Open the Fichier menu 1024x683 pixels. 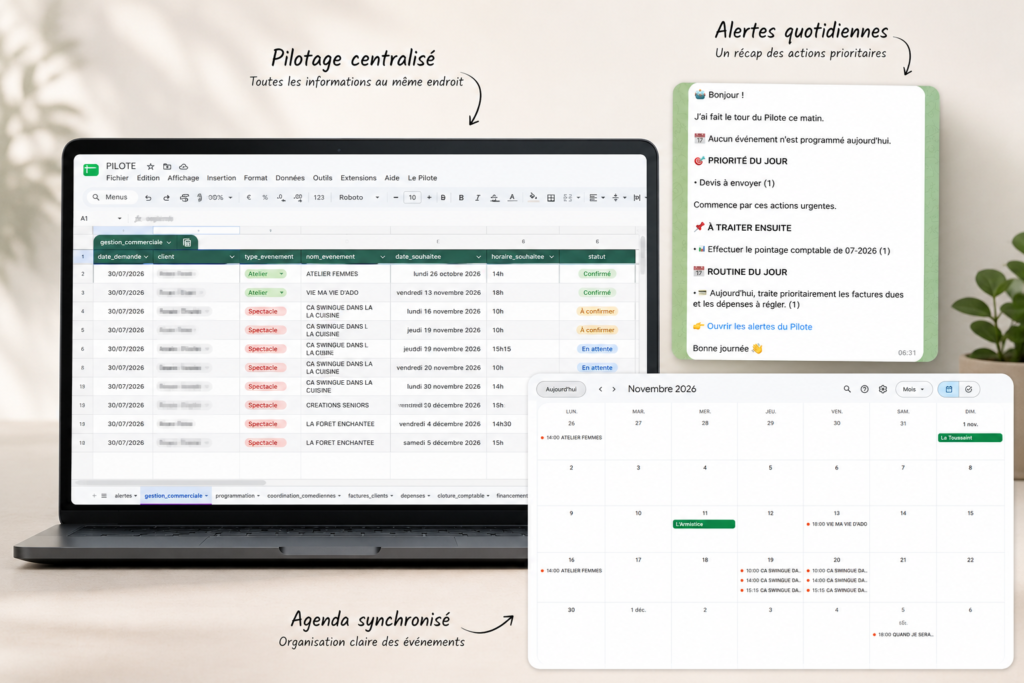(118, 178)
